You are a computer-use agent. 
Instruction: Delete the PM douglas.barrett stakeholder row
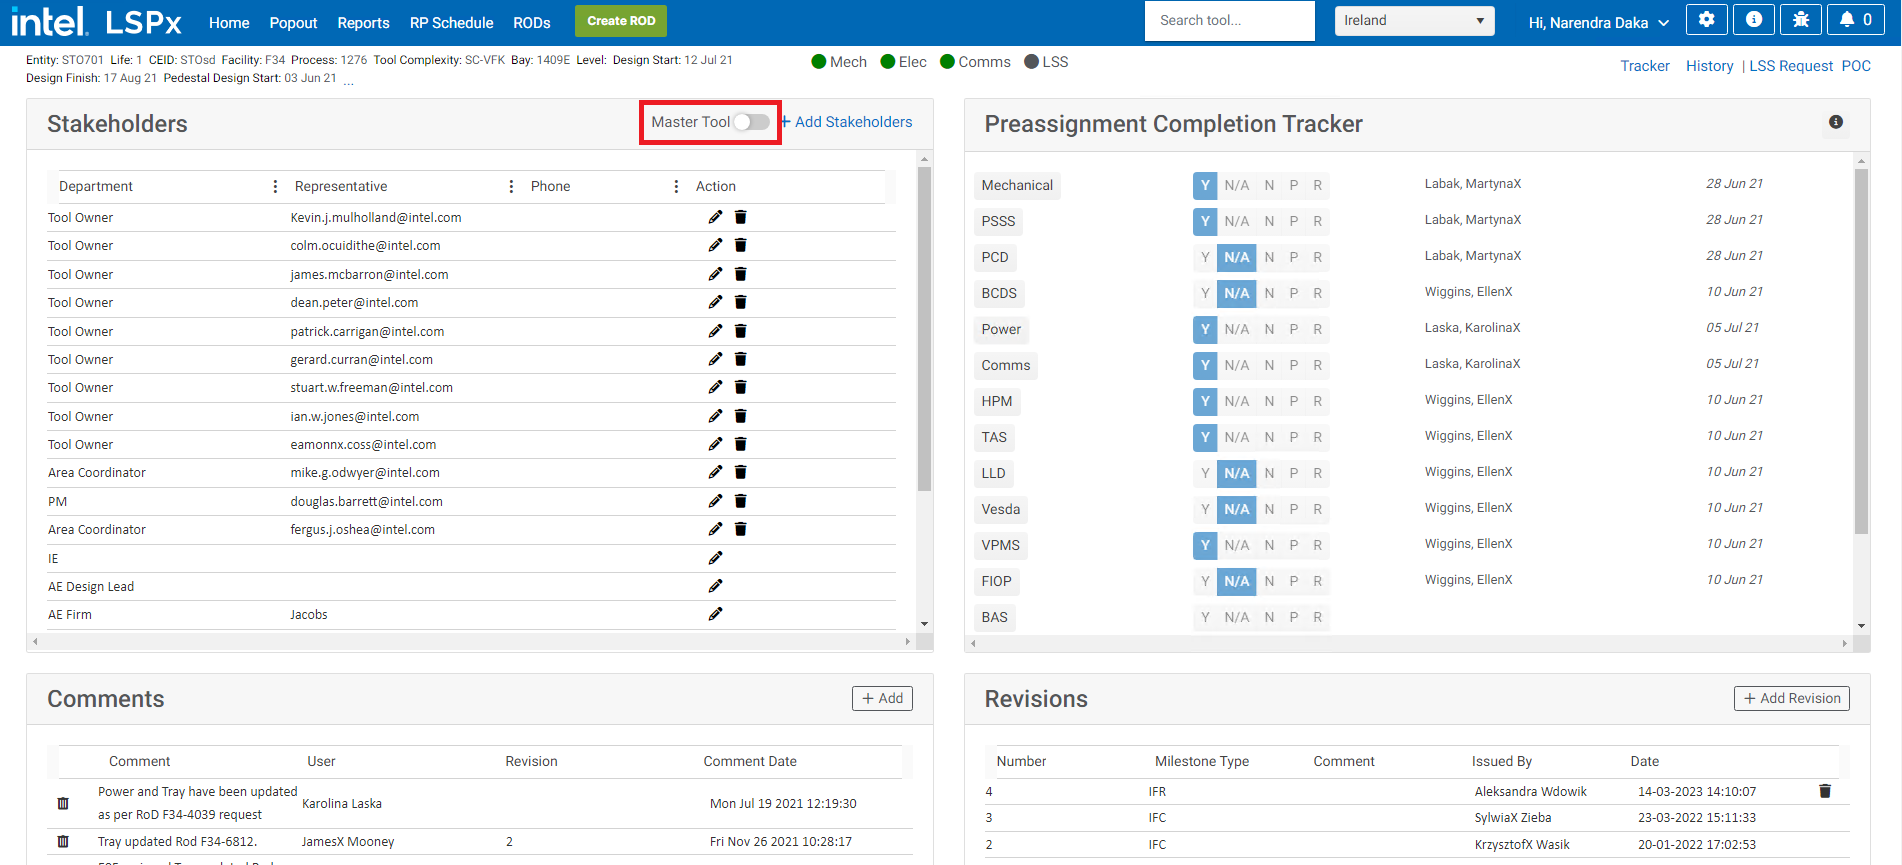741,501
